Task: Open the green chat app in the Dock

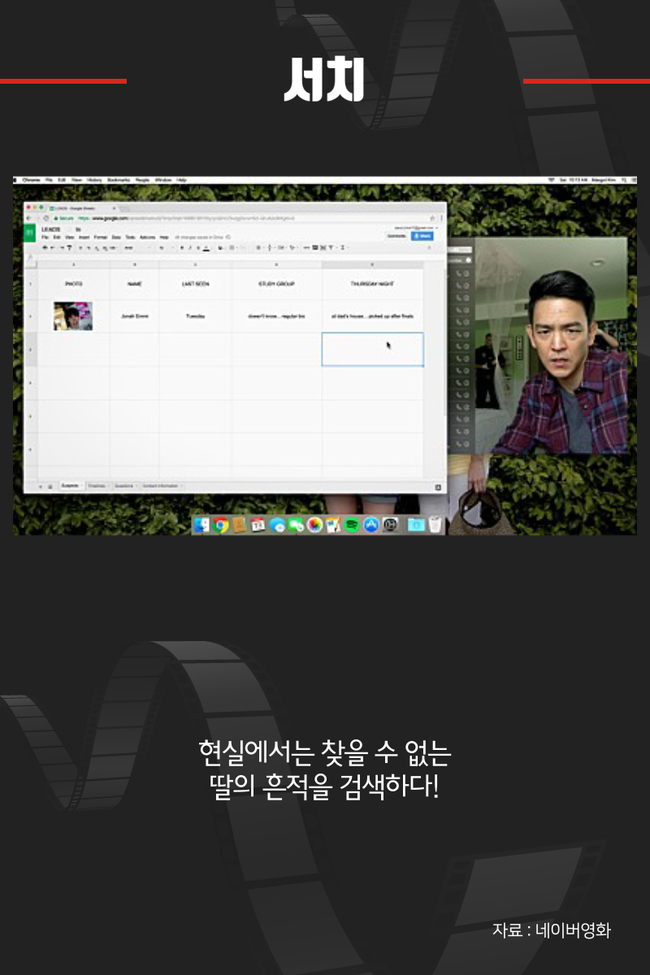Action: pos(297,526)
